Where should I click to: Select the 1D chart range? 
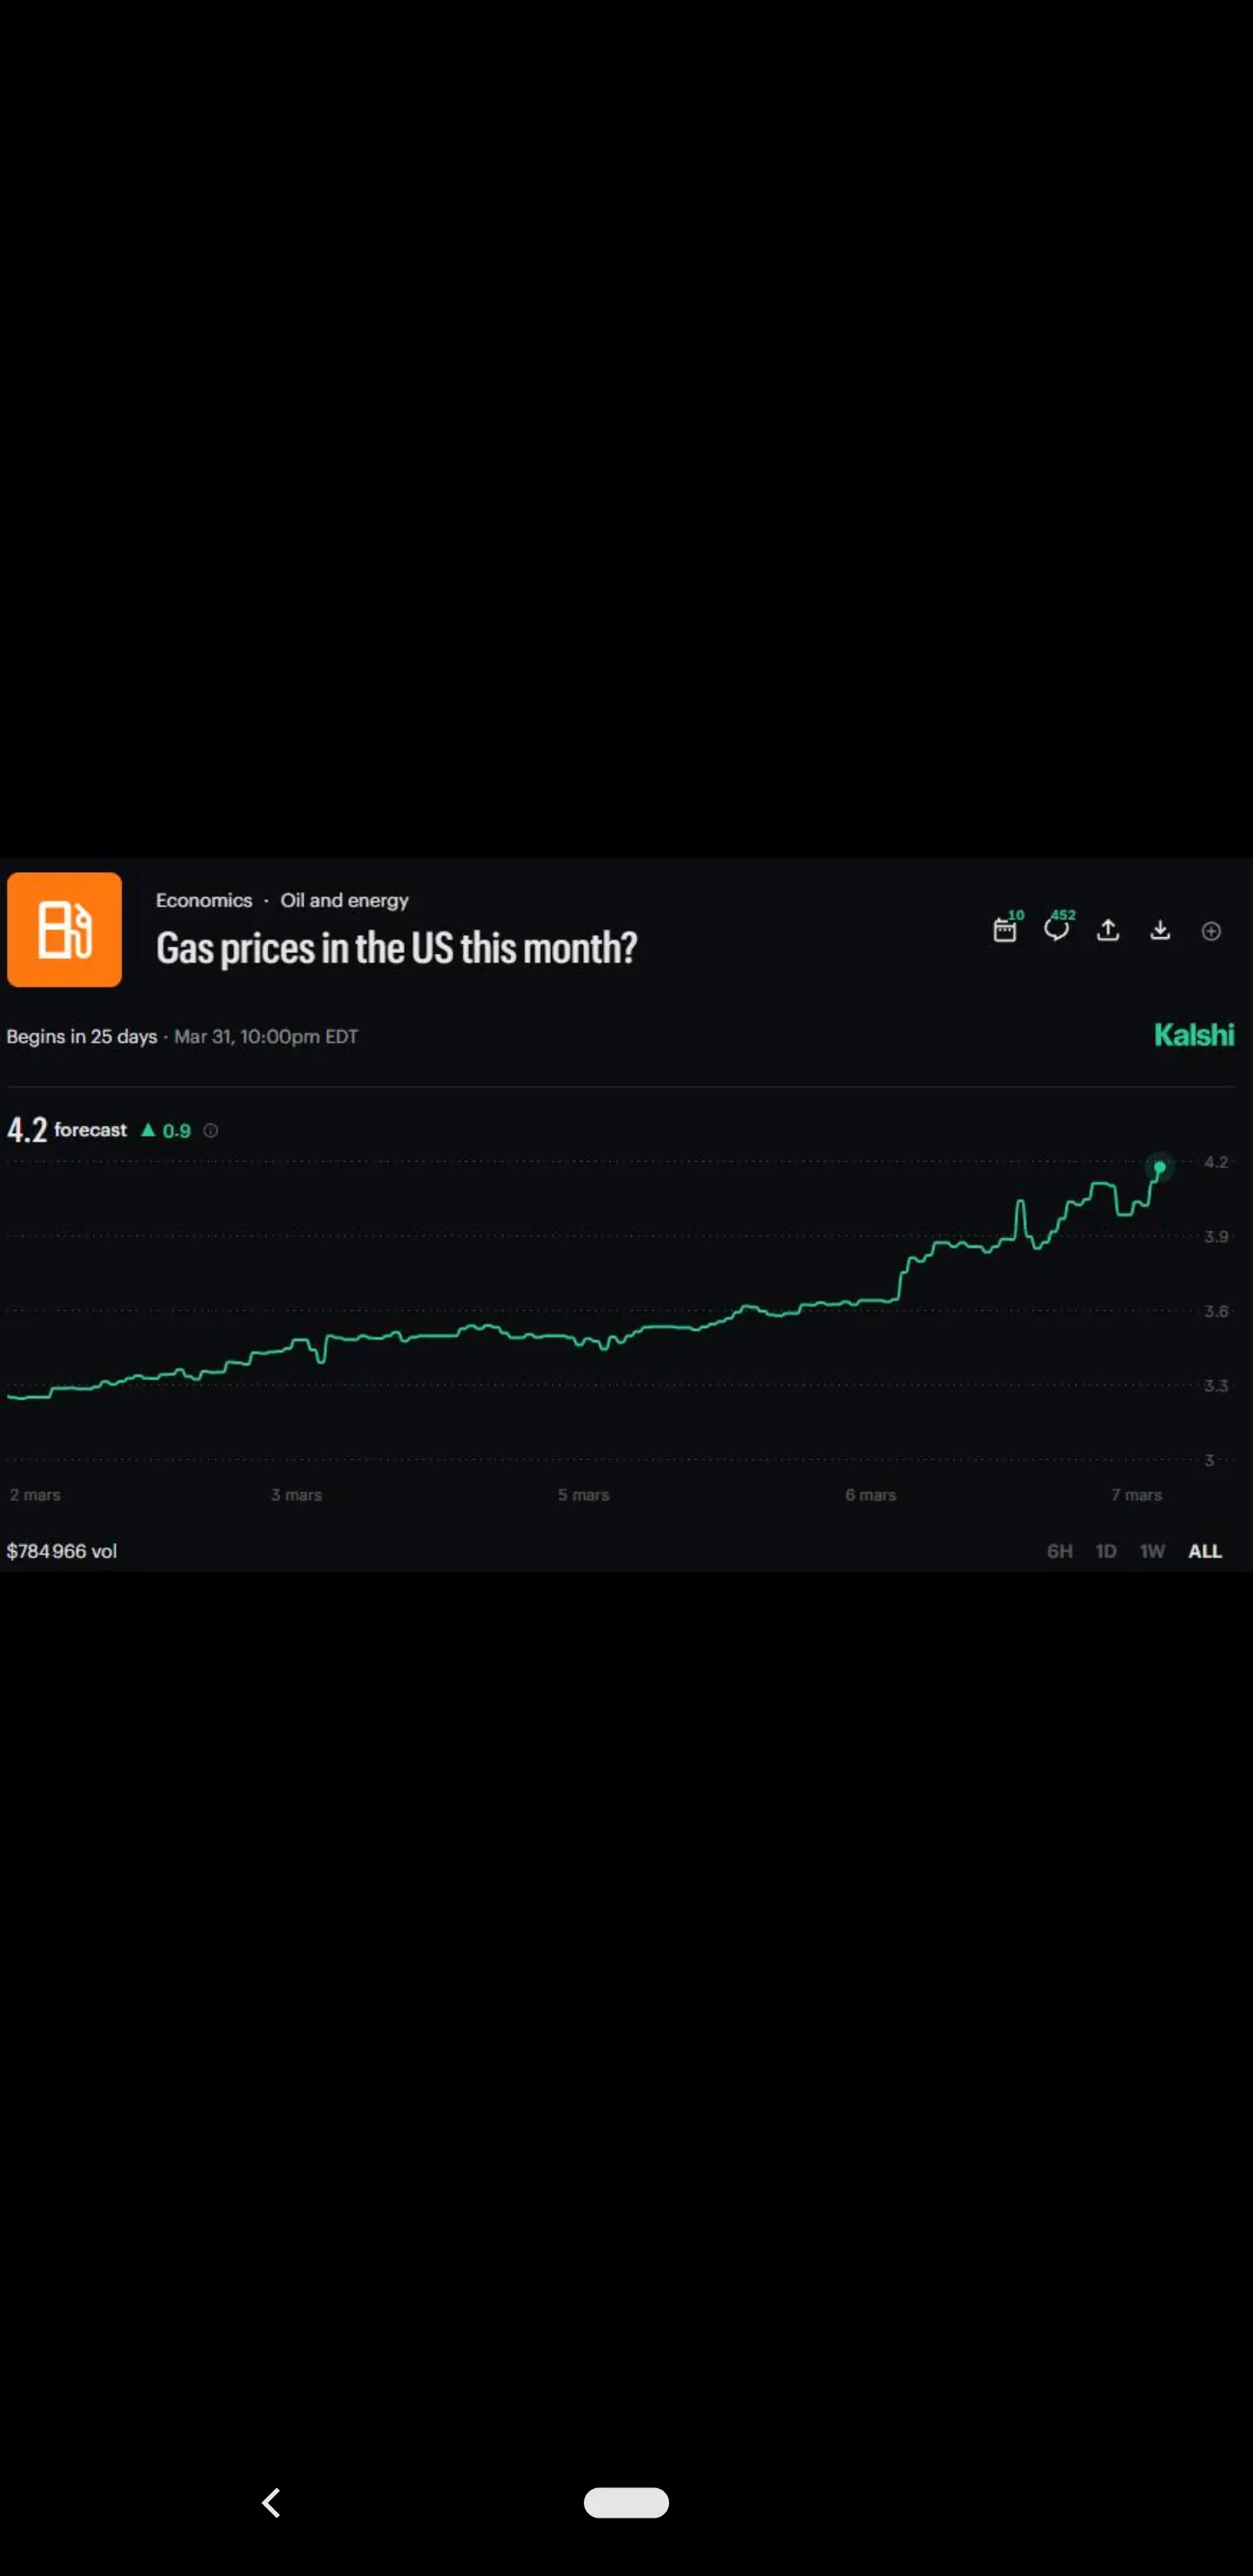click(x=1105, y=1551)
